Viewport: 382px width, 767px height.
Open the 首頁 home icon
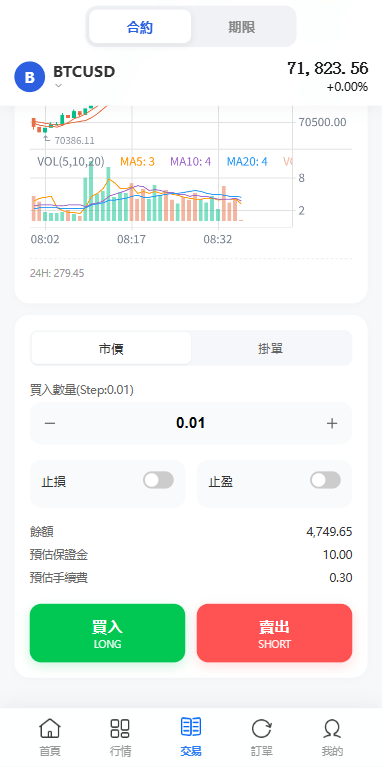pos(50,728)
